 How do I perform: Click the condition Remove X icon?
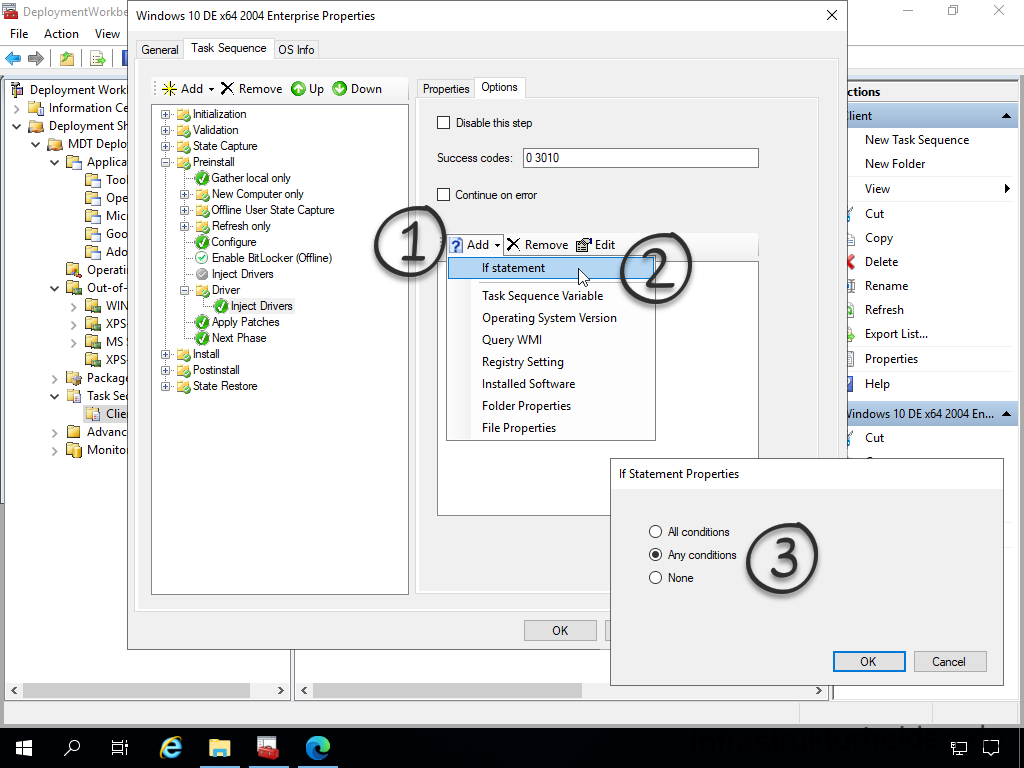[514, 245]
